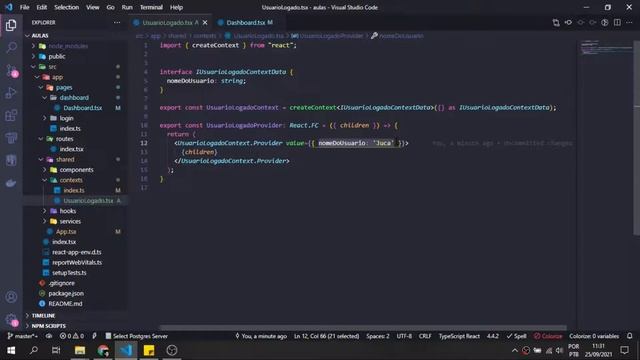Open the Terminal menu
Screen dimensions: 640x360
pos(151,7)
